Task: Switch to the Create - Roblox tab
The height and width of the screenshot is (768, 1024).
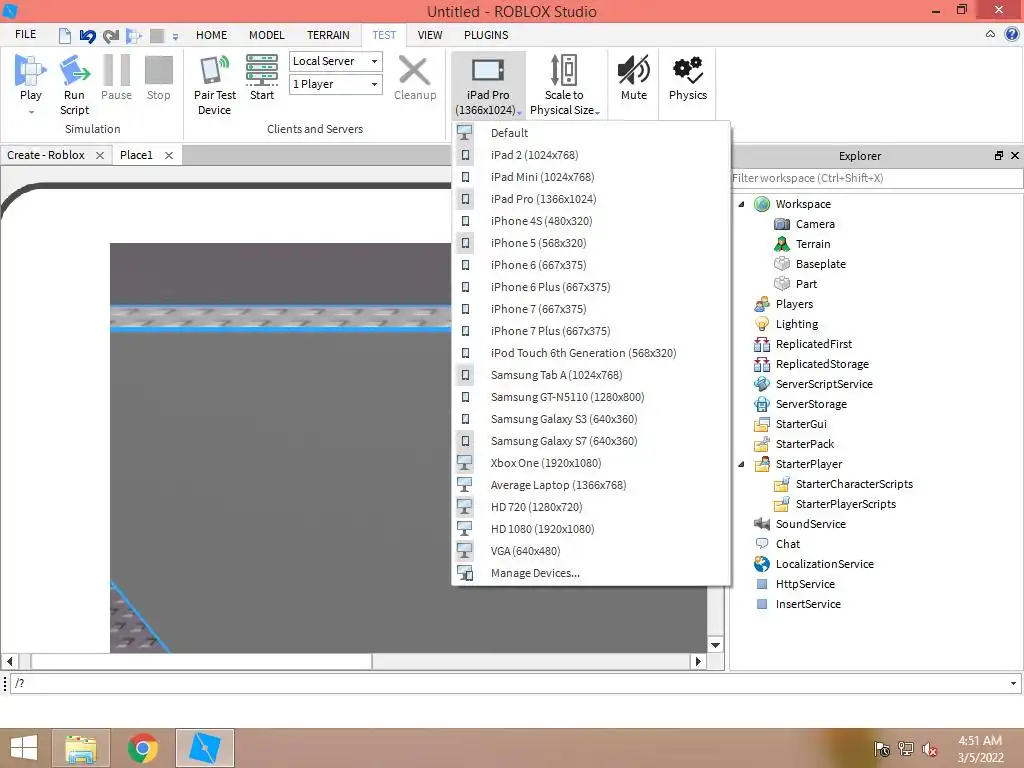Action: coord(46,155)
